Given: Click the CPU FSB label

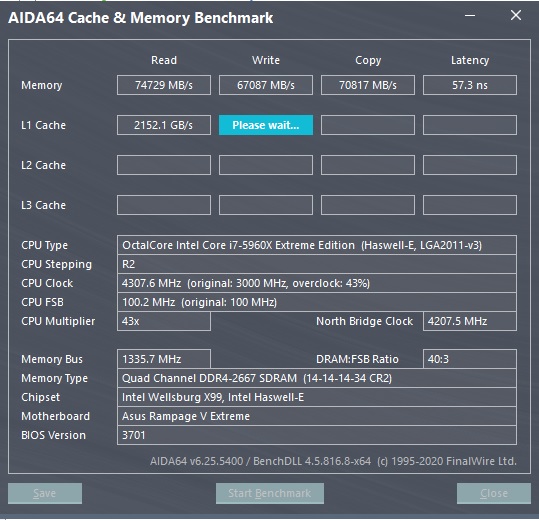Looking at the screenshot, I should (42, 302).
